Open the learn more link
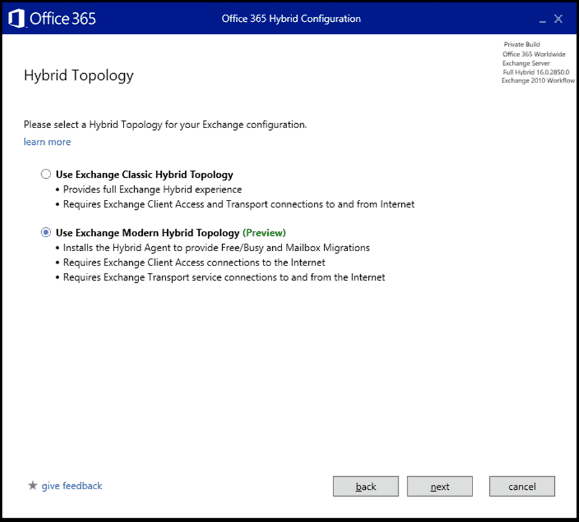Viewport: 580px width, 522px height. (47, 142)
